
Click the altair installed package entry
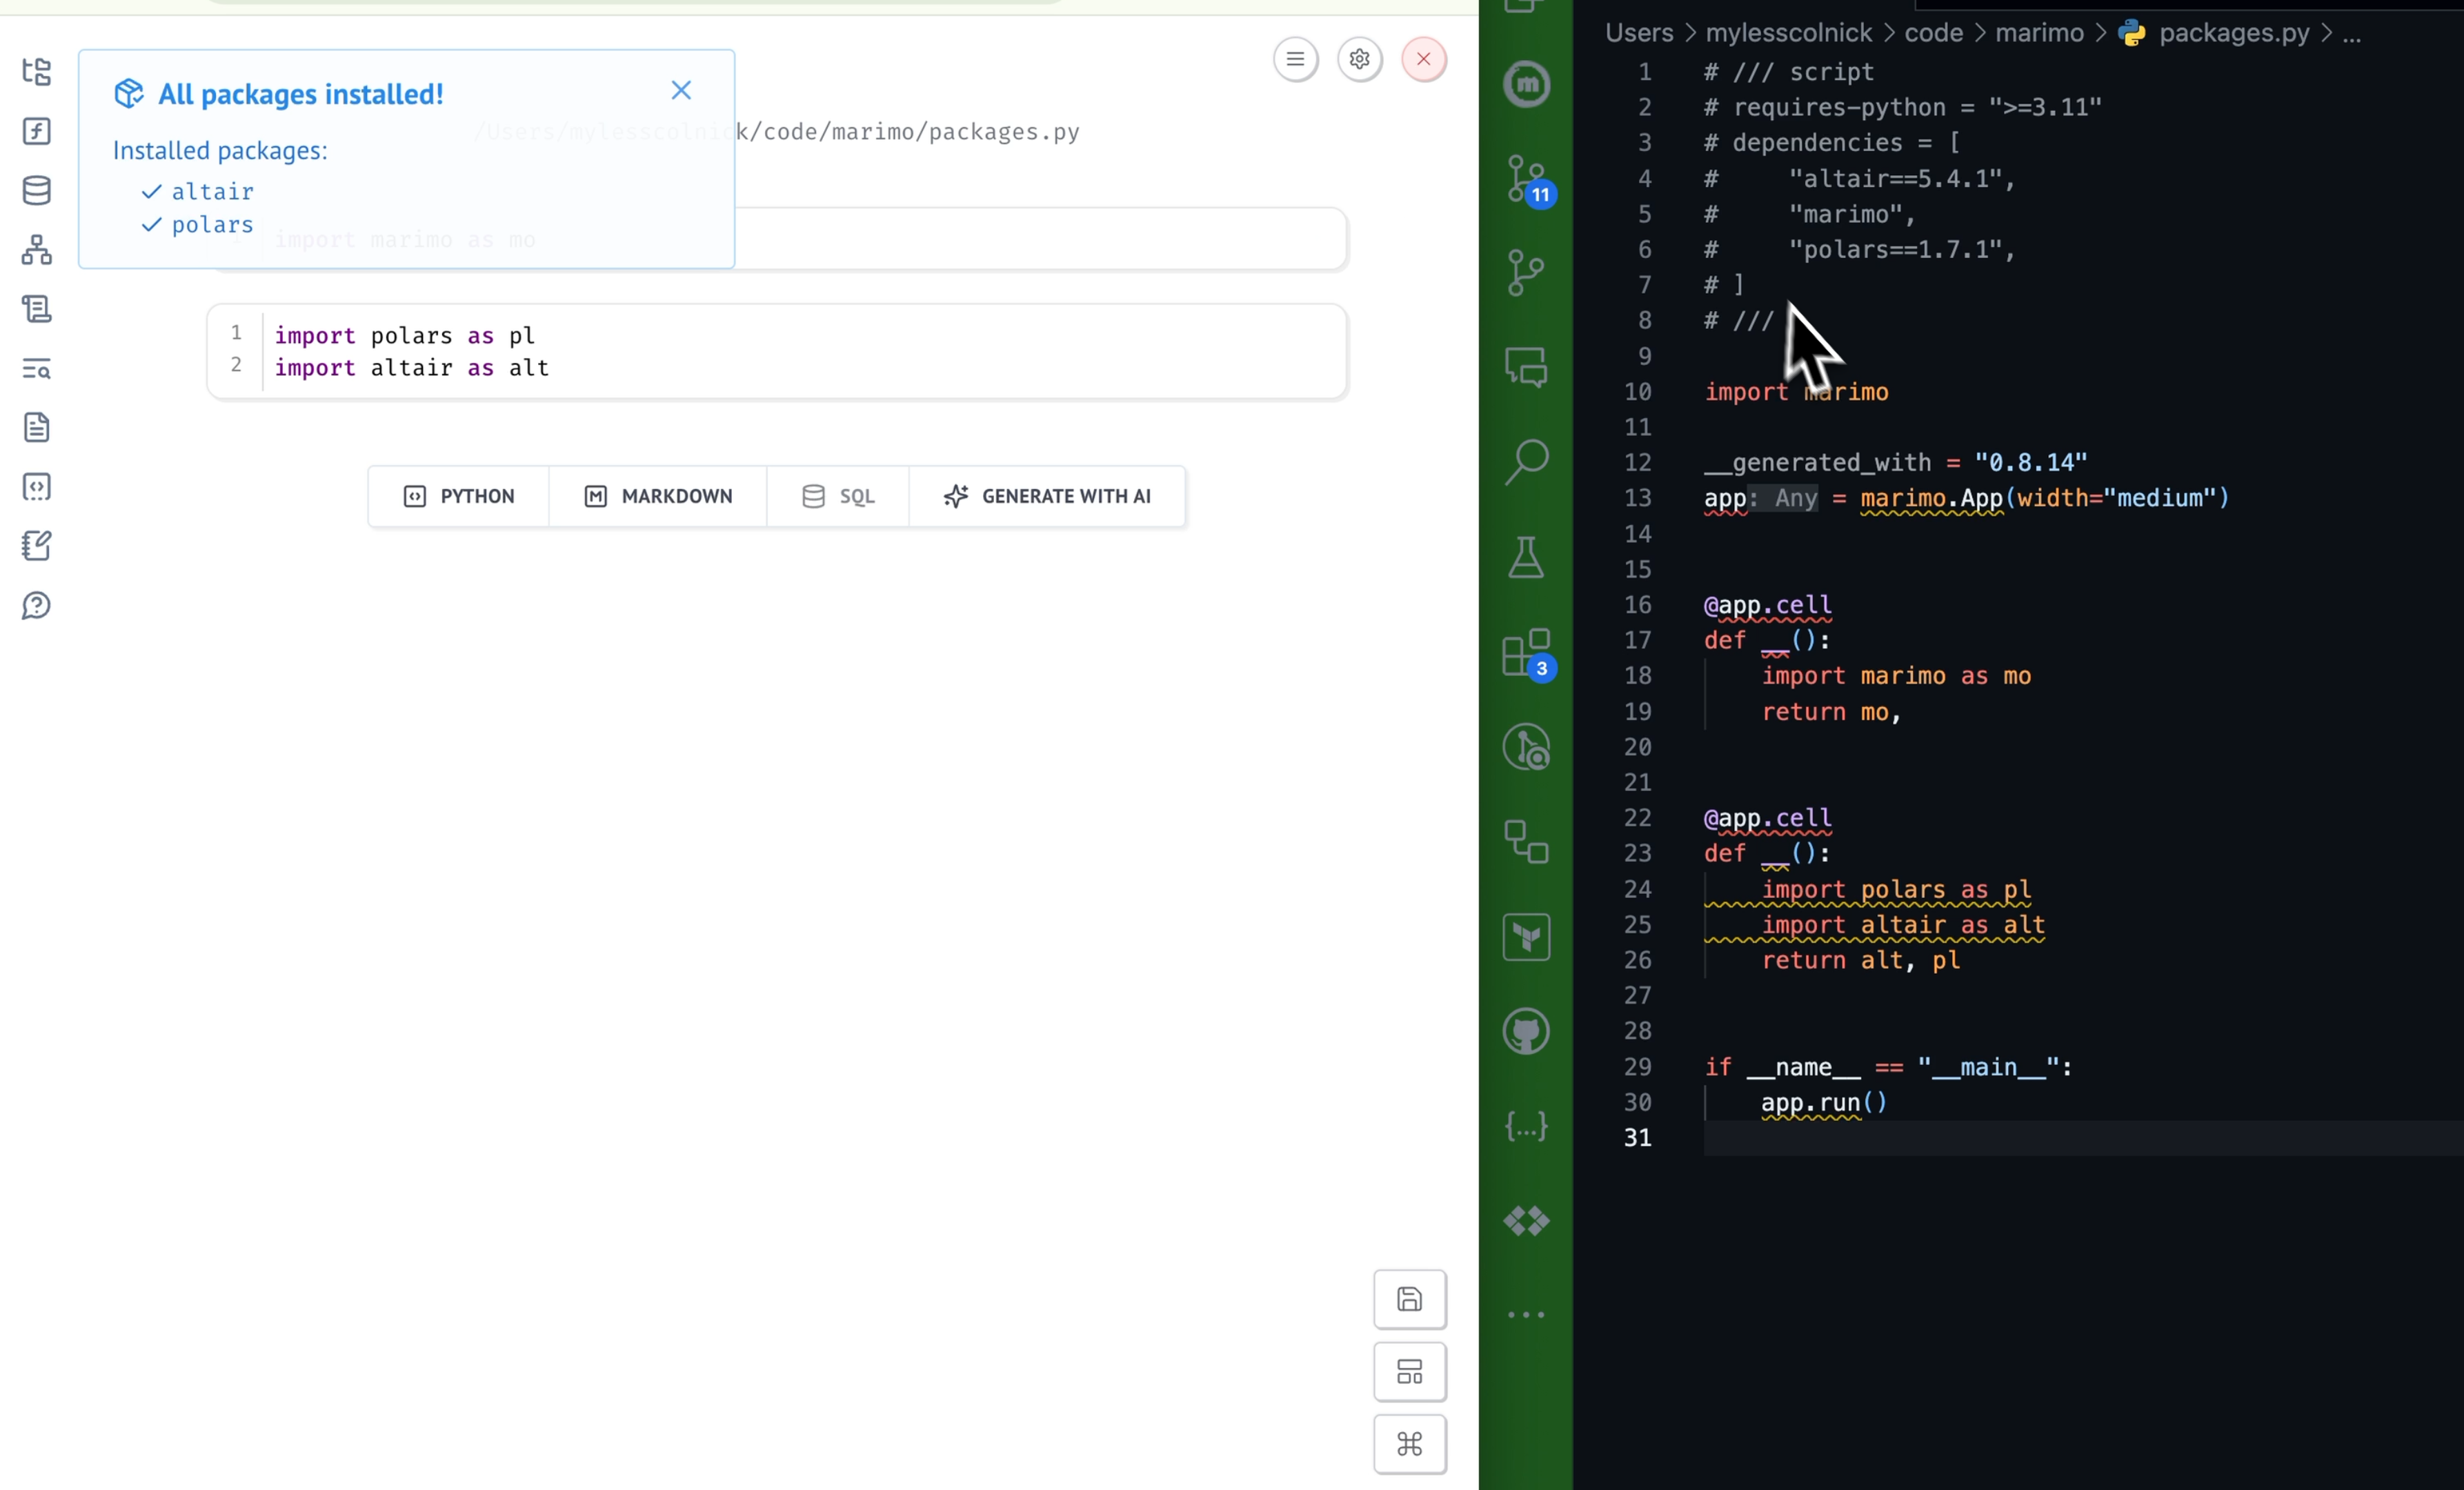coord(212,191)
